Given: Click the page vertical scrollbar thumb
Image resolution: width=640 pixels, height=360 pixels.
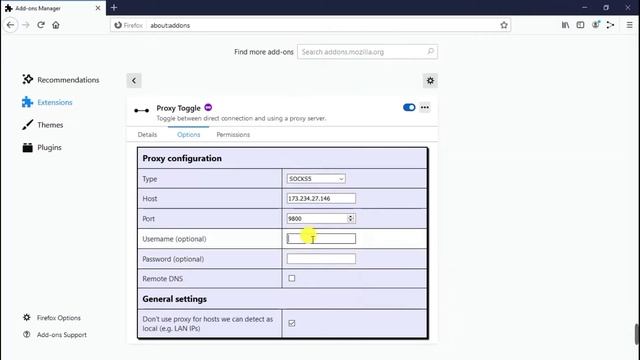Looking at the screenshot, I should (637, 335).
